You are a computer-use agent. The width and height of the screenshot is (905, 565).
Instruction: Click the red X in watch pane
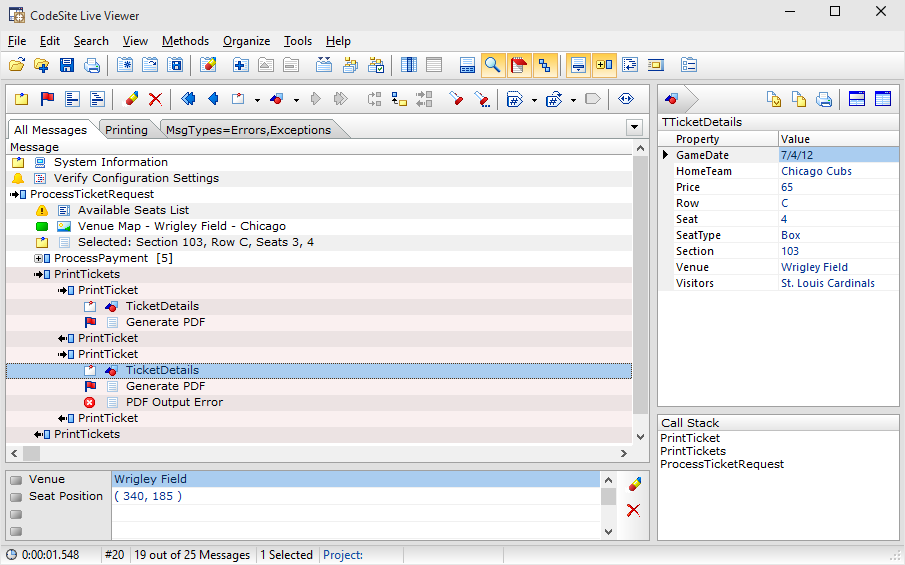pos(634,510)
